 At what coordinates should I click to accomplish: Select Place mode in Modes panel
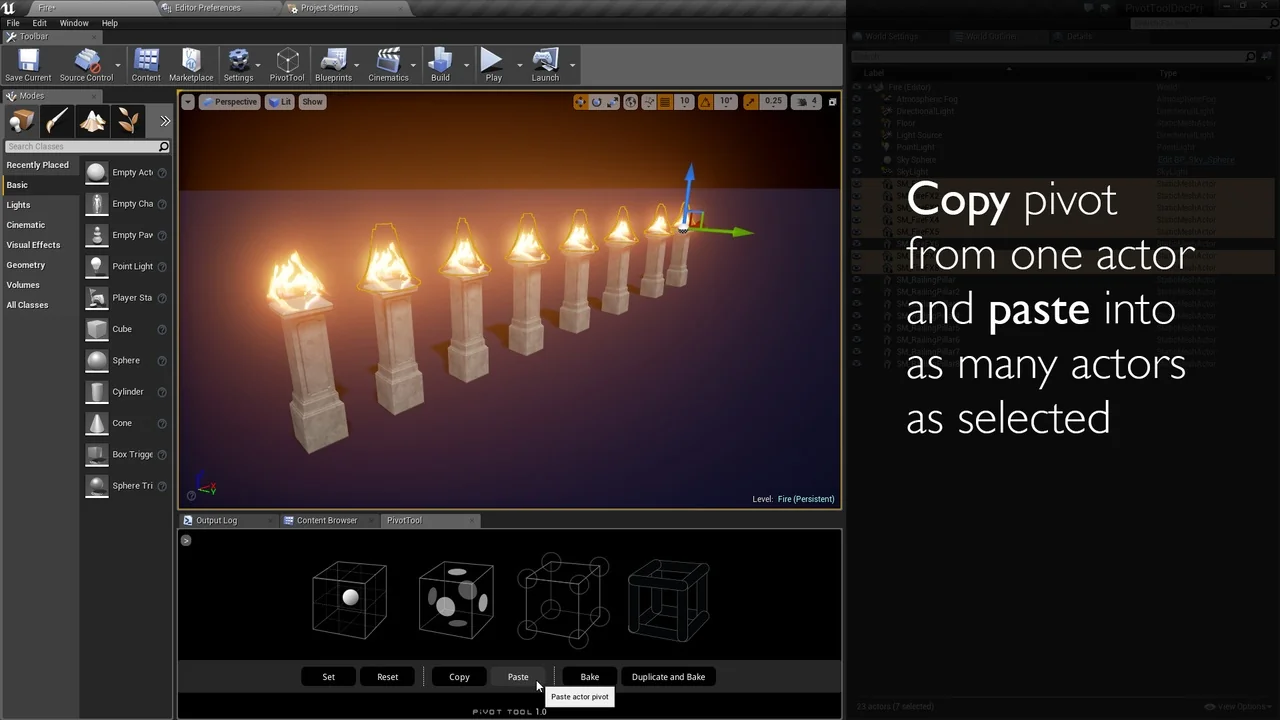pos(20,120)
